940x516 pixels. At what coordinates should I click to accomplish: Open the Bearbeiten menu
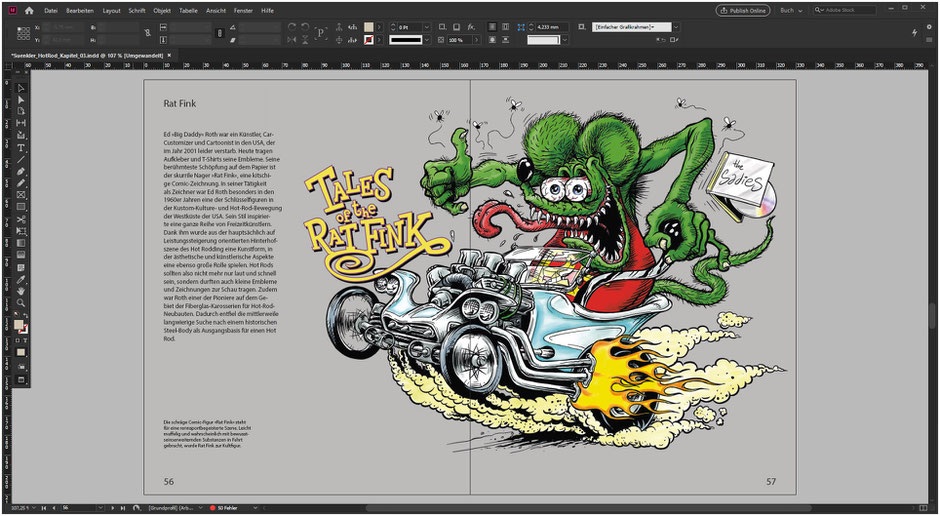80,11
